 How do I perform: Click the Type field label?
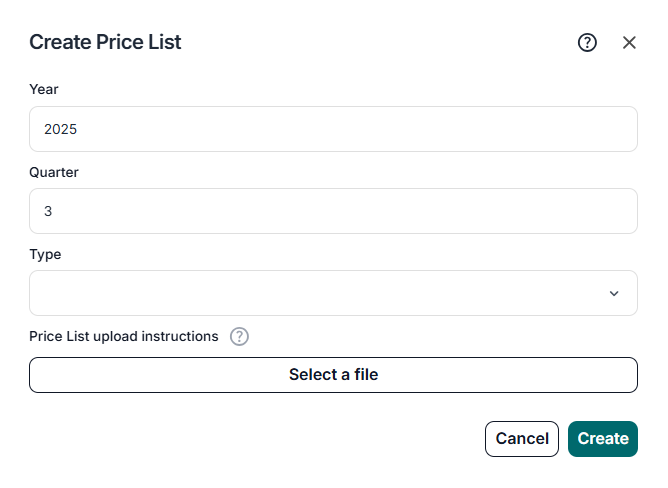[45, 254]
